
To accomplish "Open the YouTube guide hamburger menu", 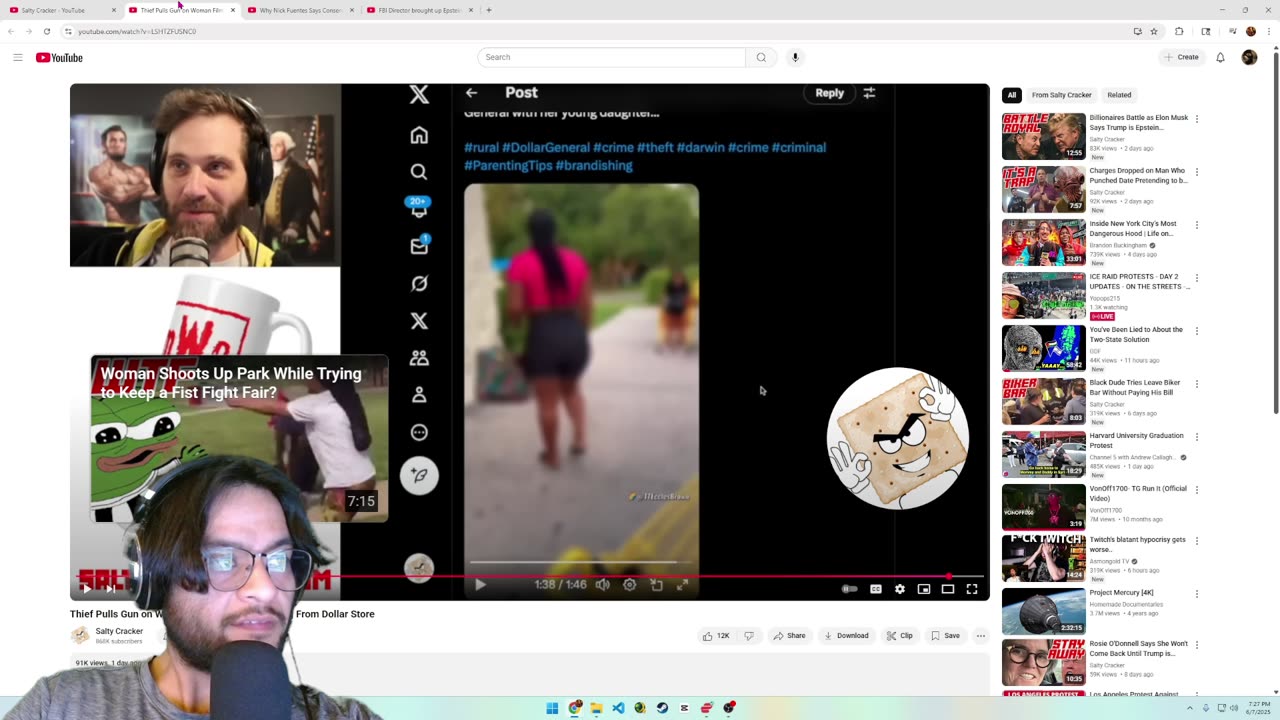I will pos(18,57).
